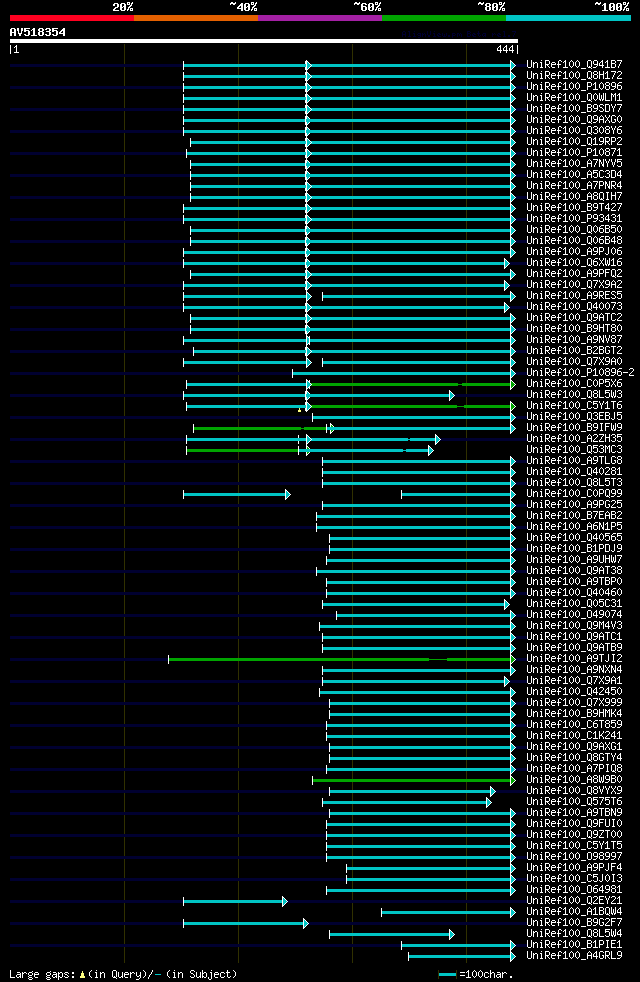Image resolution: width=640 pixels, height=982 pixels.
Task: Select hit label UniRef100_Q19RP2
Action: coord(574,142)
